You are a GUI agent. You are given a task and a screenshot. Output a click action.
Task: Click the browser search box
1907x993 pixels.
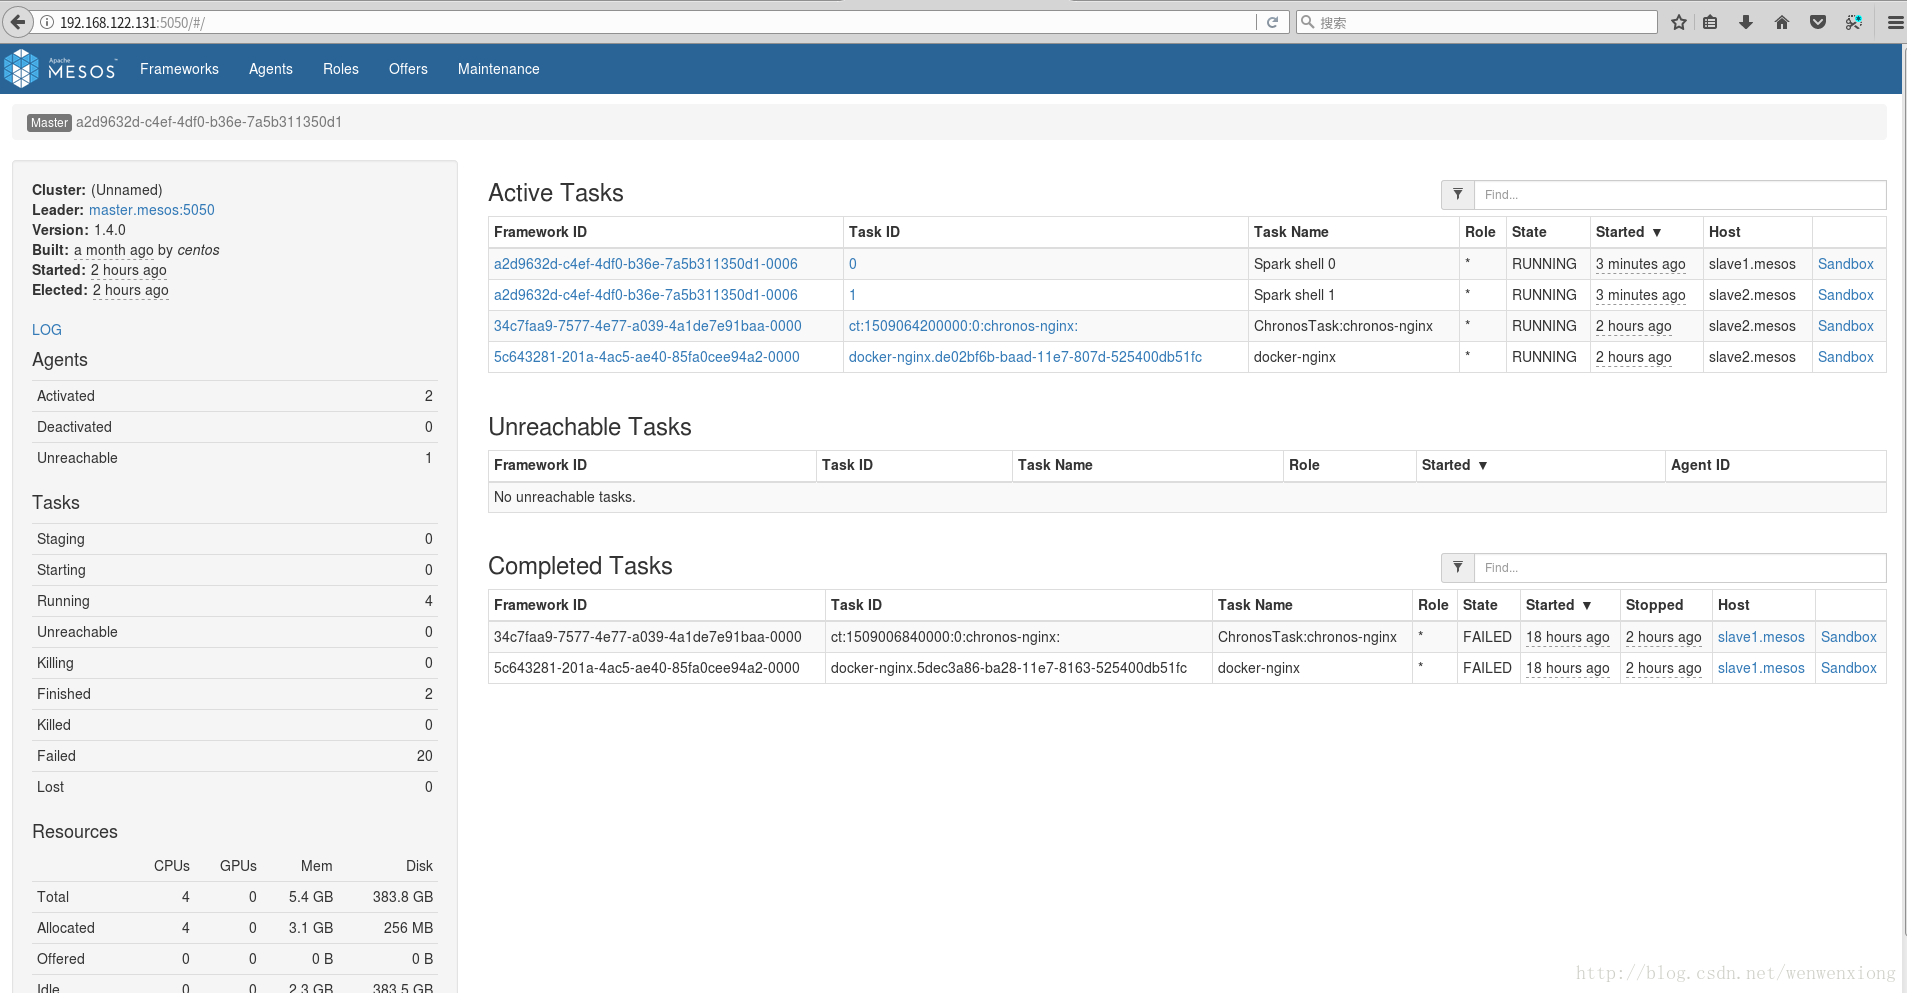1476,22
